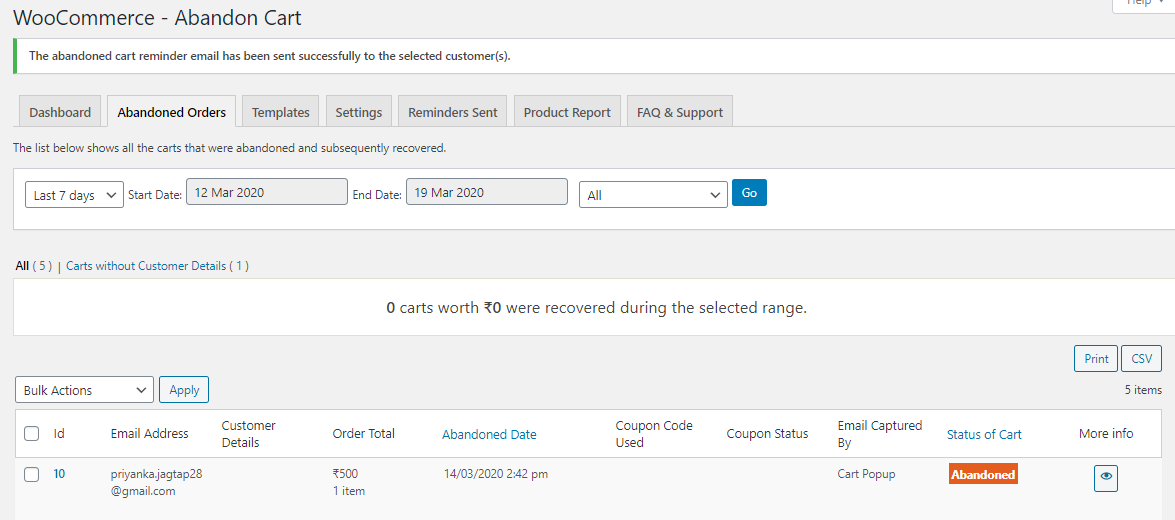This screenshot has height=520, width=1175.
Task: Select the Abandoned Orders tab
Action: (172, 112)
